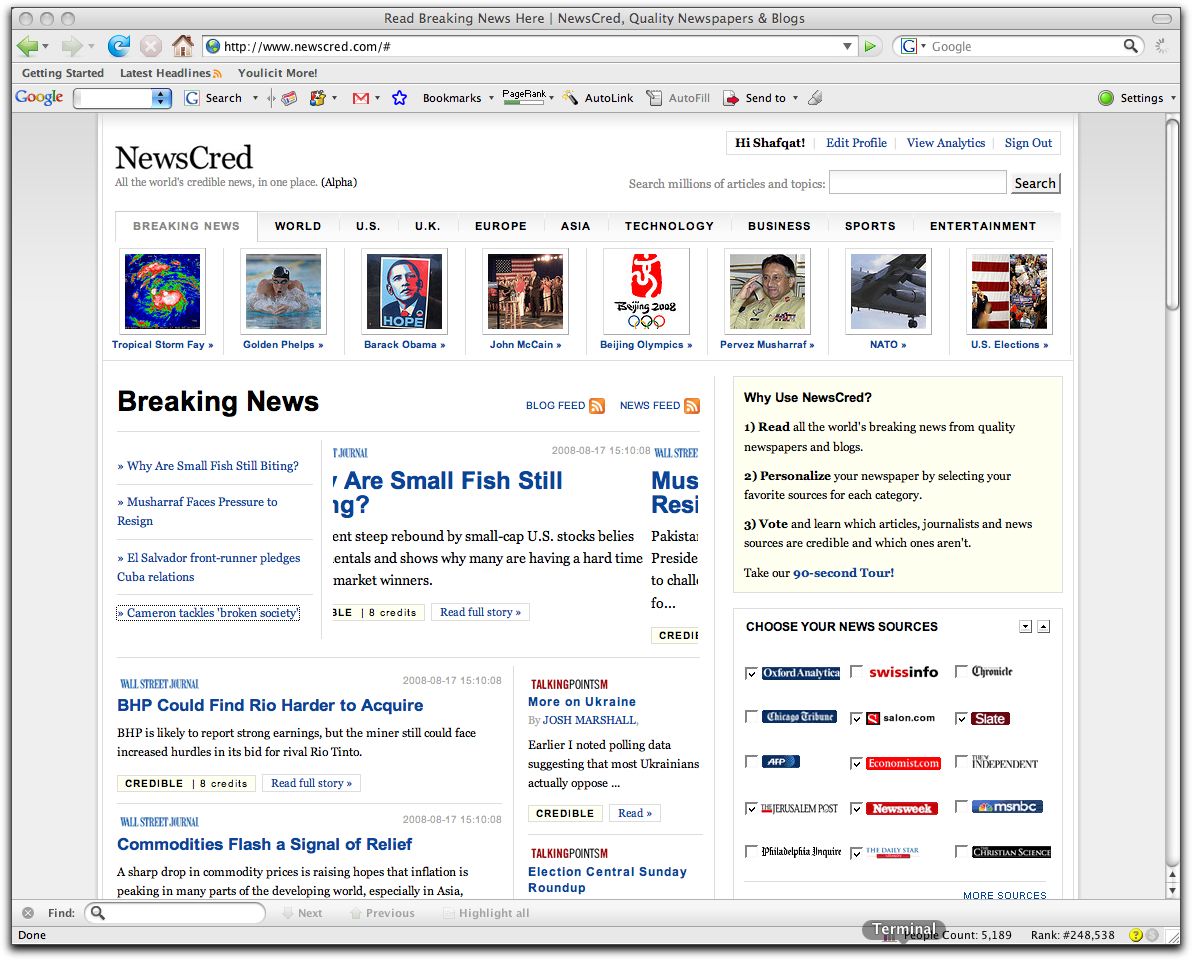Image resolution: width=1192 pixels, height=960 pixels.
Task: Click the magnifier in the Google search box
Action: coord(1130,46)
